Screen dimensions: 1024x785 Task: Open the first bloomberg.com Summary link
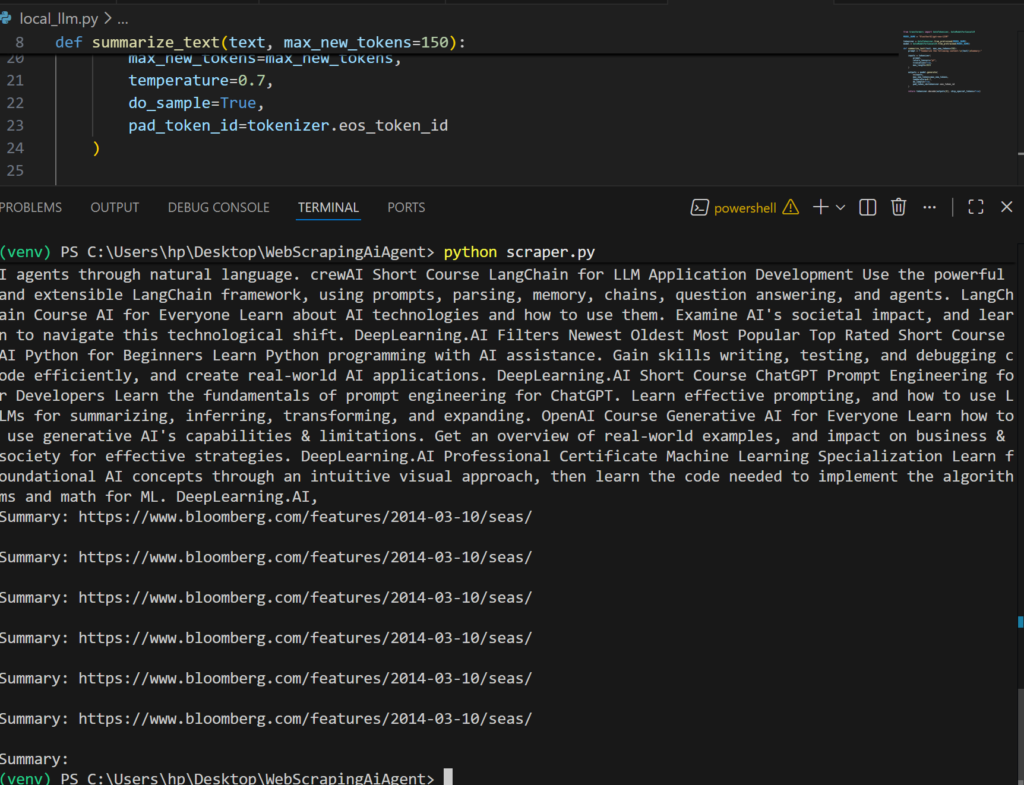pos(305,517)
